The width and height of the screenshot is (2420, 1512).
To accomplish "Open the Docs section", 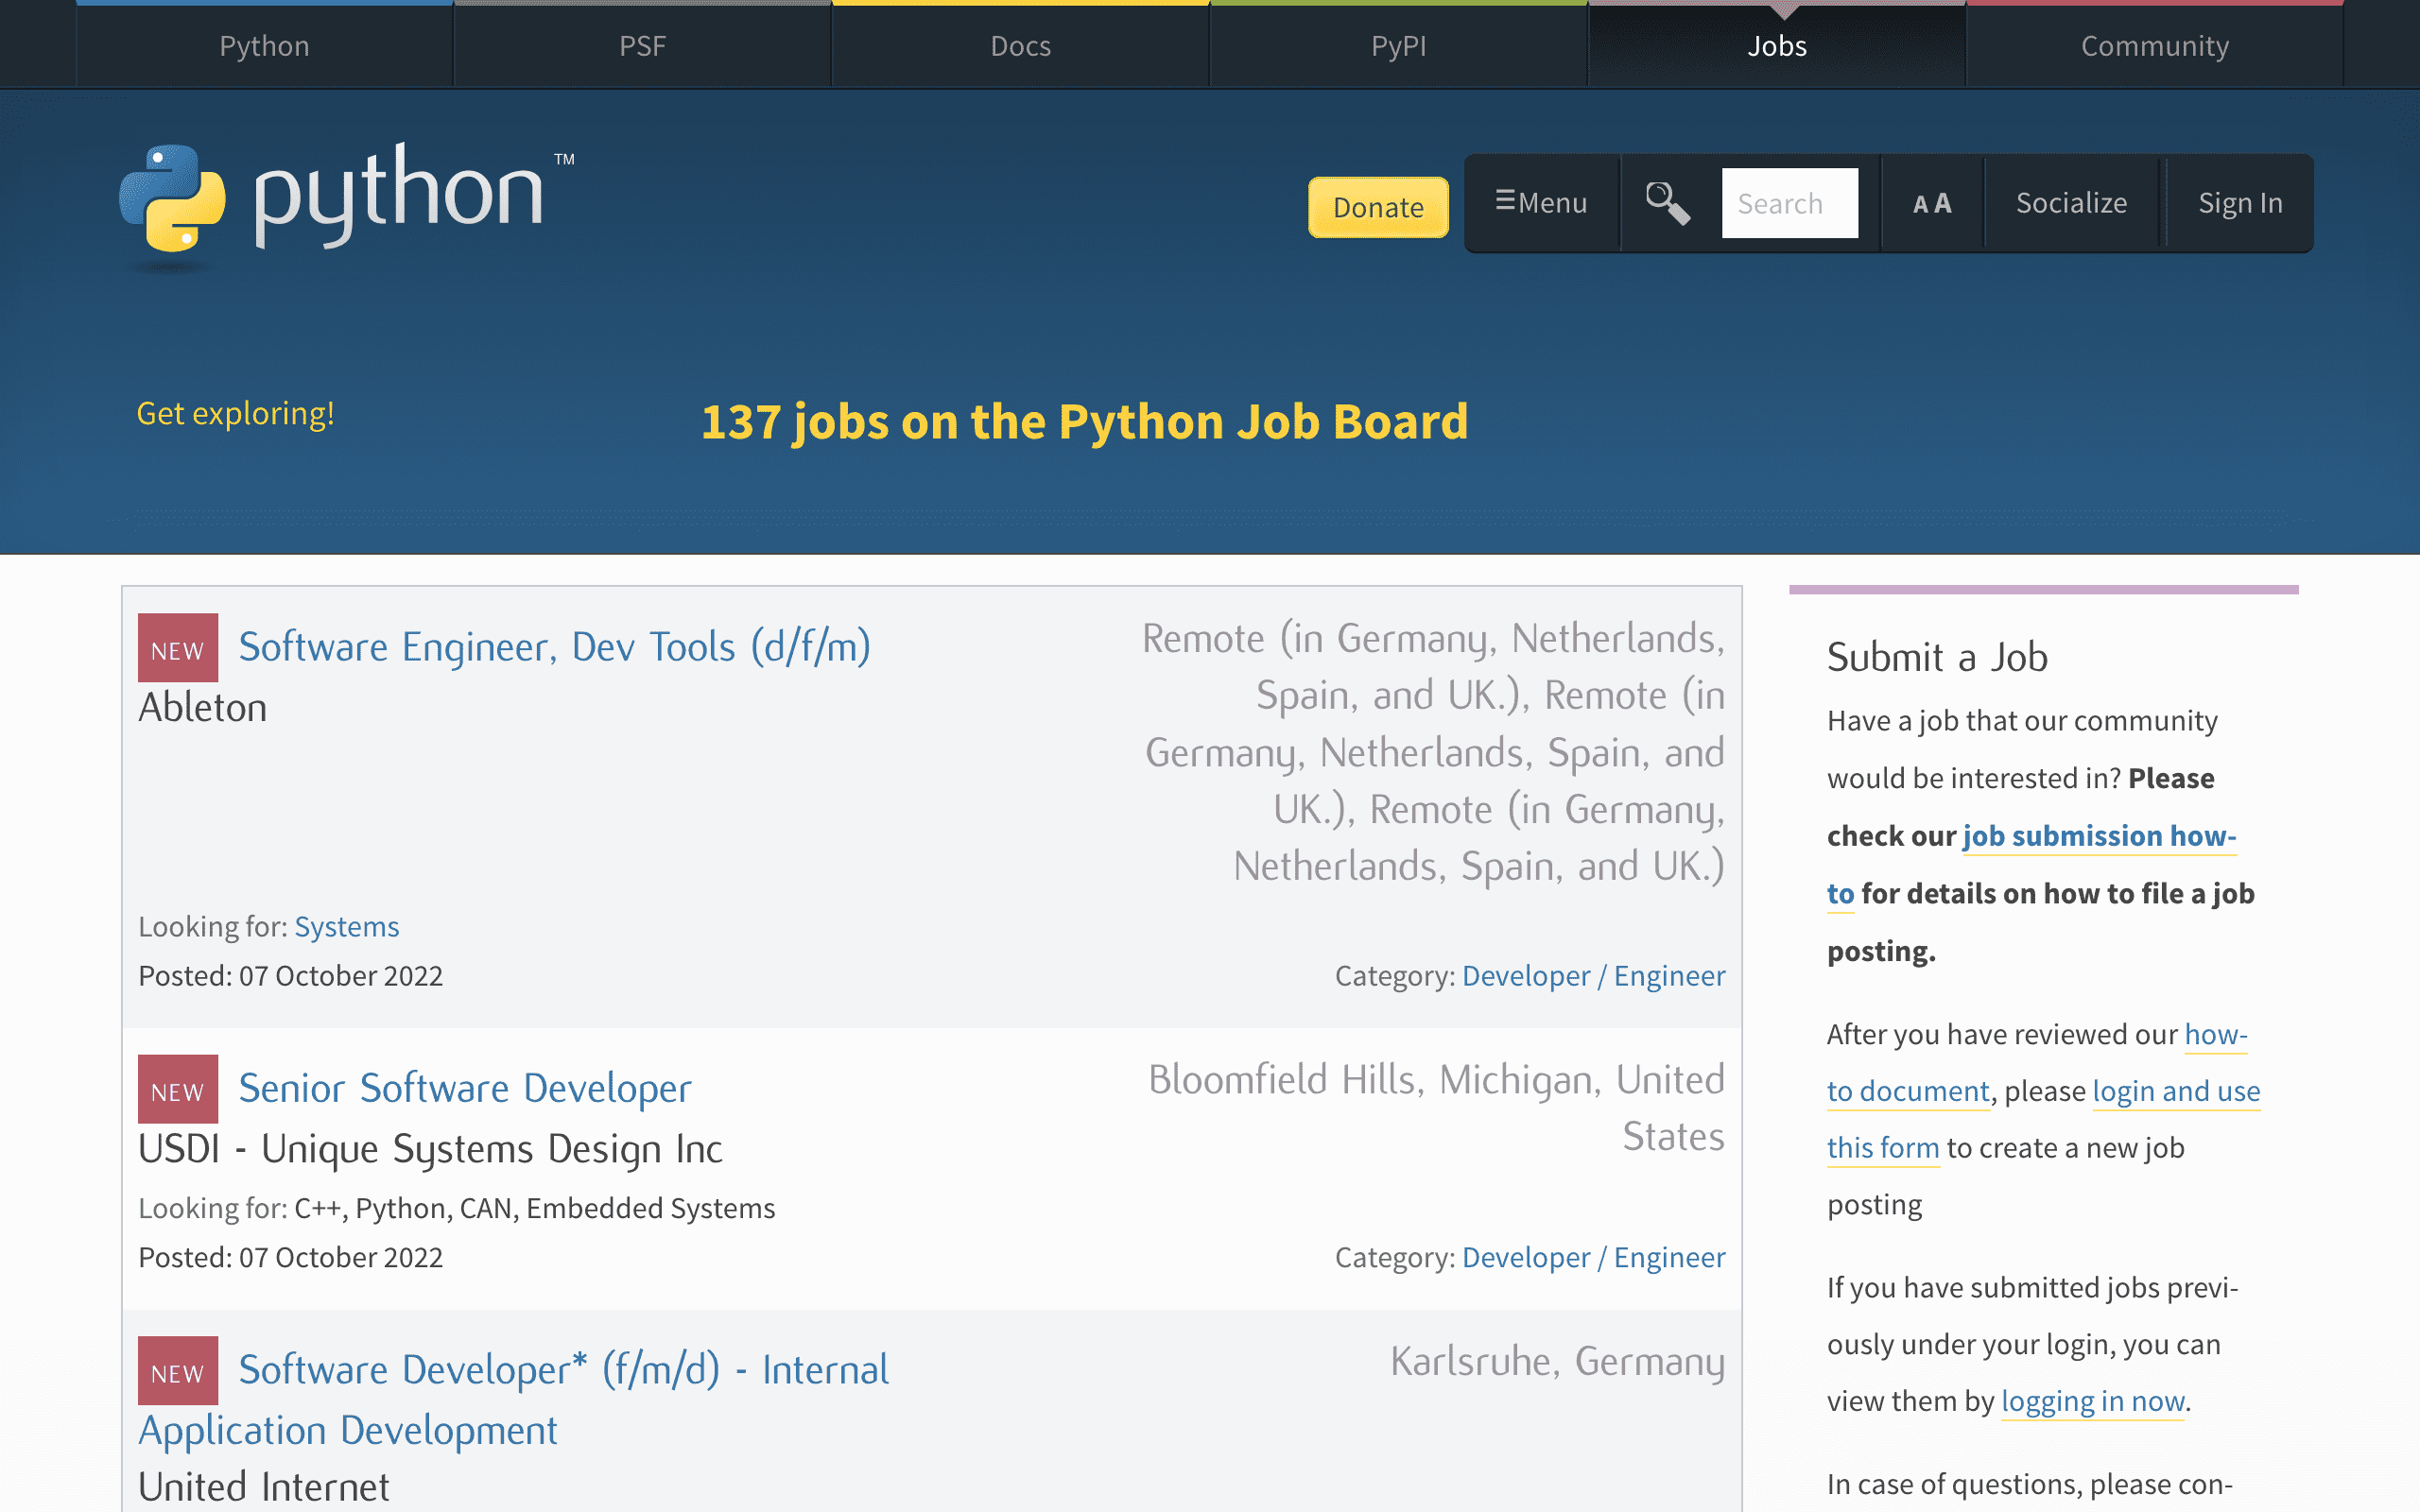I will [x=1019, y=45].
